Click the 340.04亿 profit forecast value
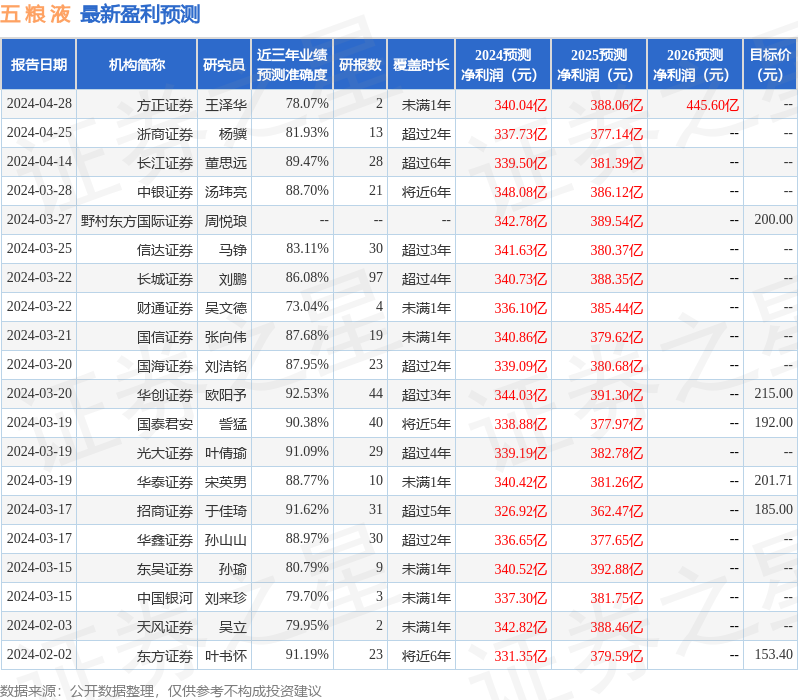The image size is (798, 700). pos(521,105)
